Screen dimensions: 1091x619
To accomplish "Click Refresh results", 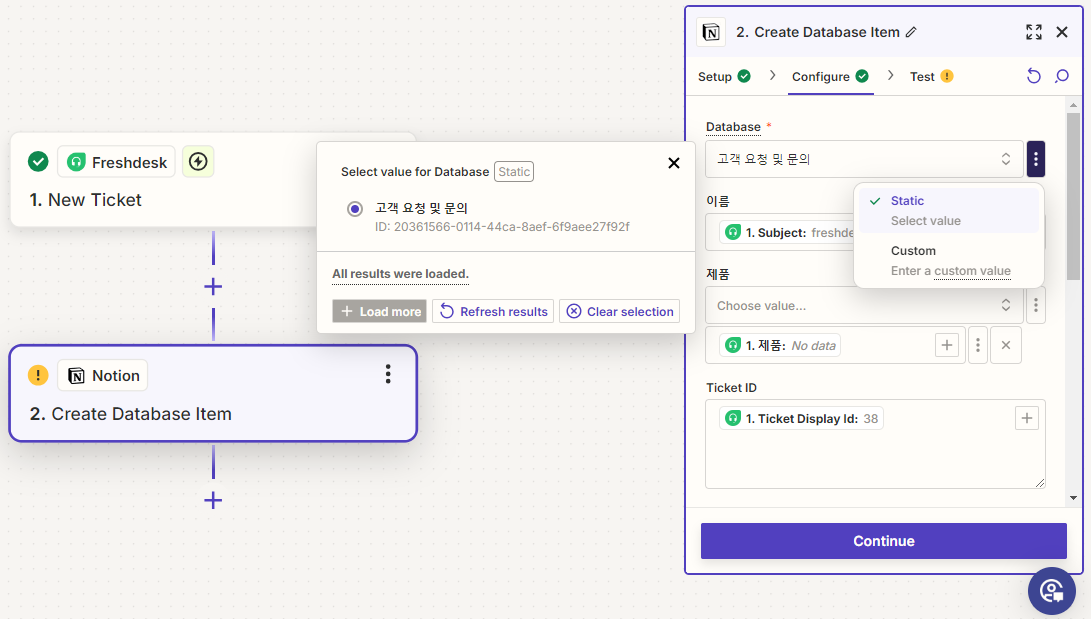I will pos(493,312).
